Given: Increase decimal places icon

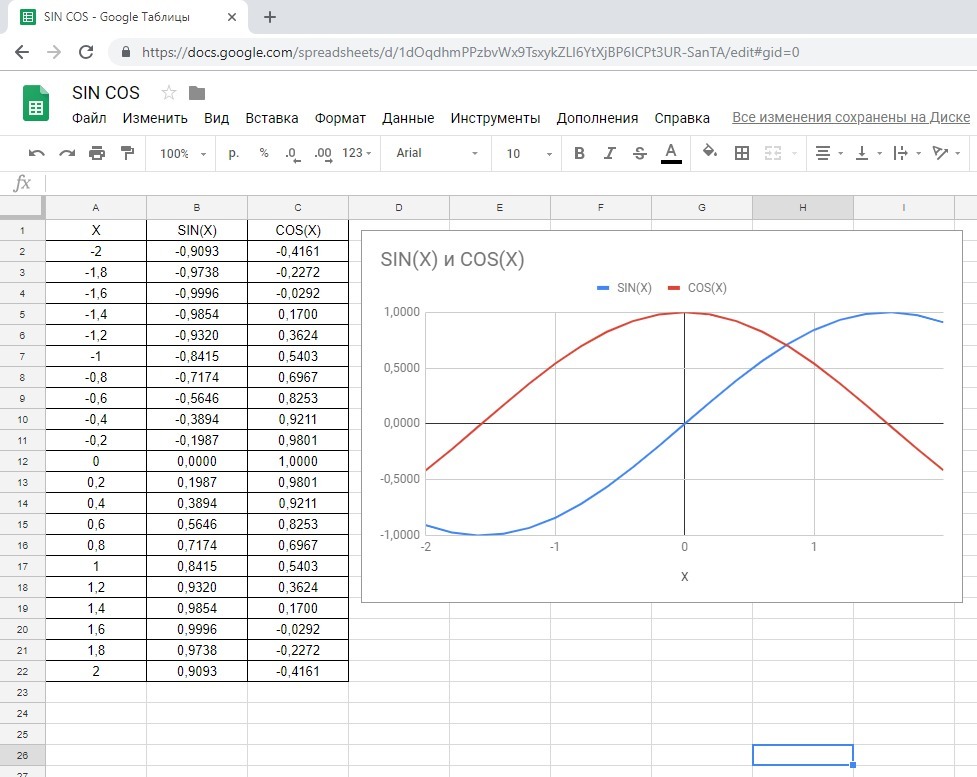Looking at the screenshot, I should (323, 154).
